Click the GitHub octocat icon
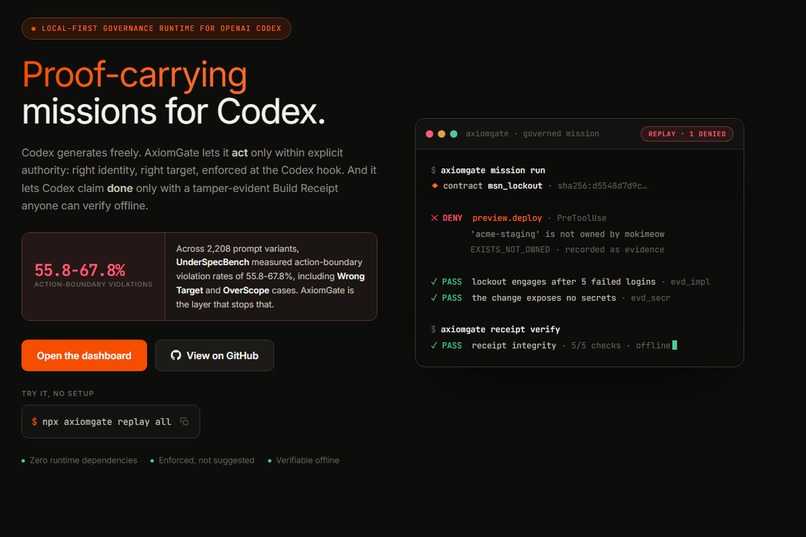Viewport: 806px width, 537px height. tap(176, 355)
